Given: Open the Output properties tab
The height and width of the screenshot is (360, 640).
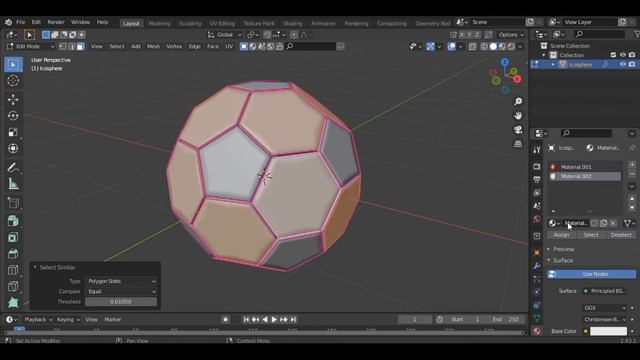Looking at the screenshot, I should coord(537,180).
